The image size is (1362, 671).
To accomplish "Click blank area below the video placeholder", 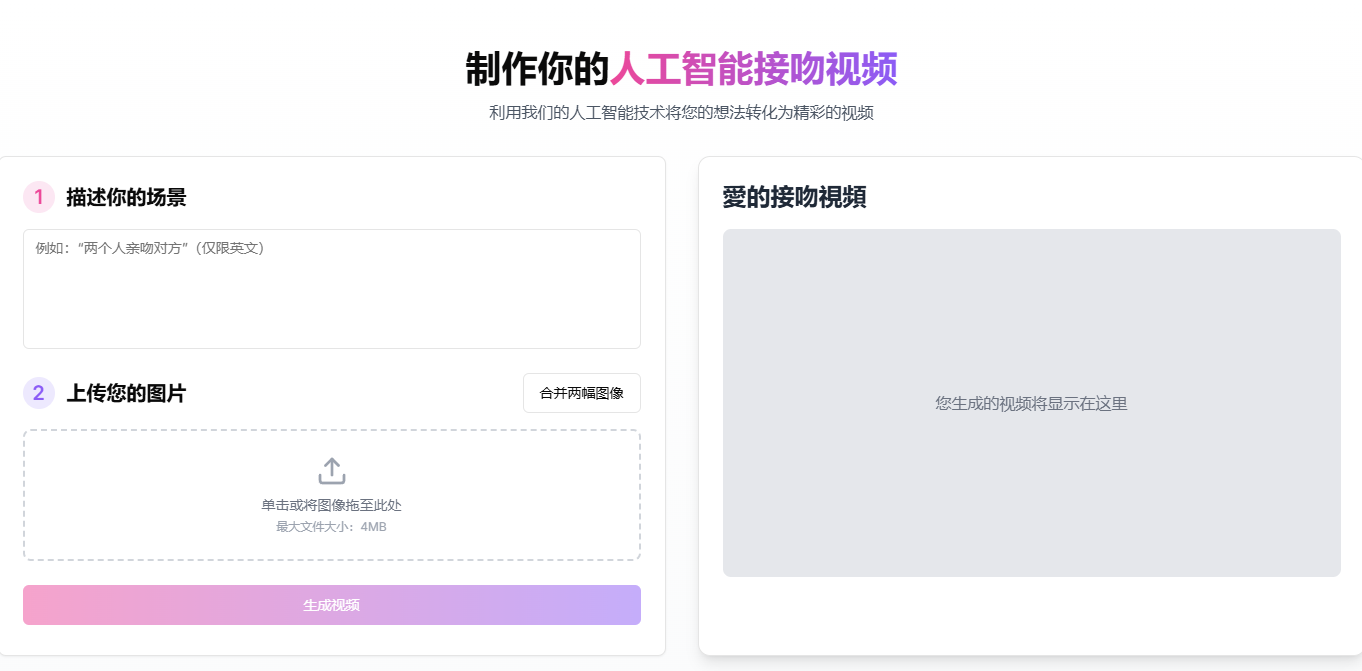I will click(1031, 614).
